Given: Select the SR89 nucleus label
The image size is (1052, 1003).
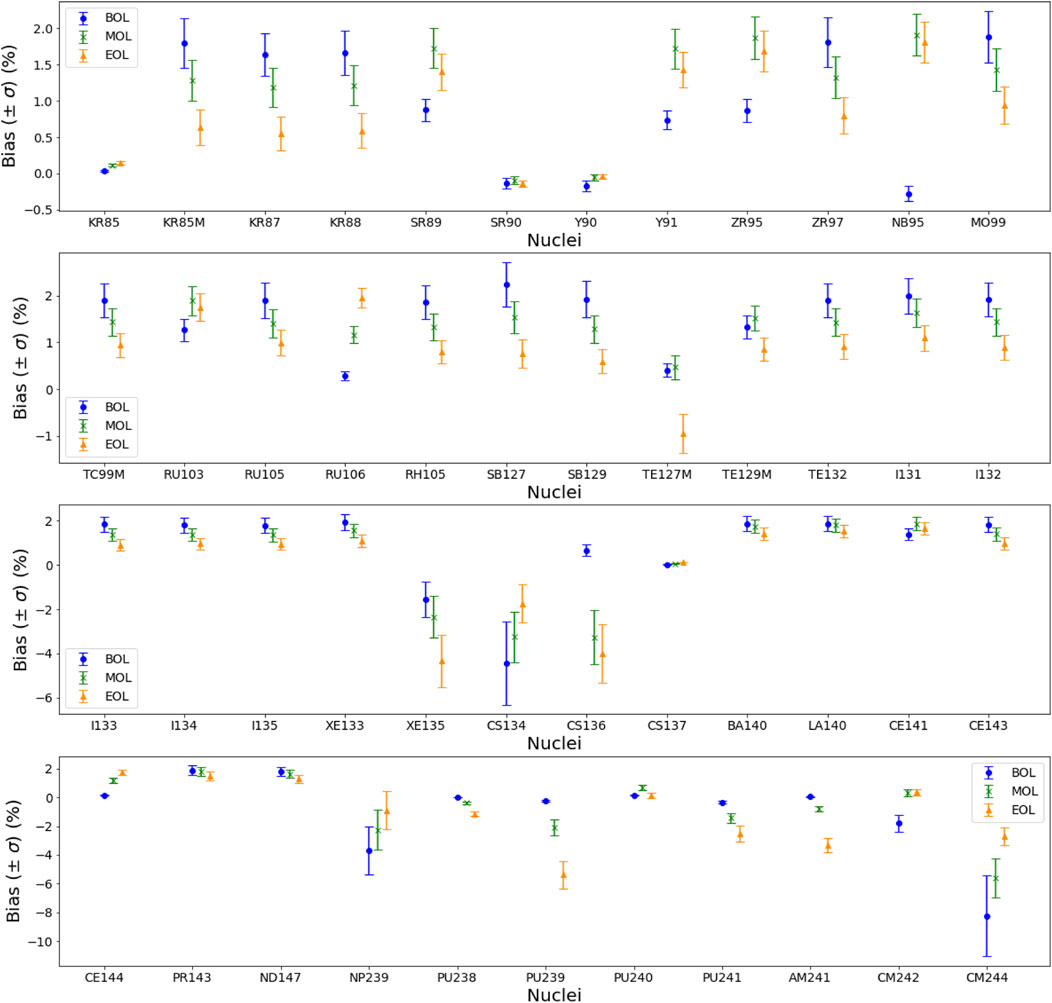Looking at the screenshot, I should tap(425, 223).
